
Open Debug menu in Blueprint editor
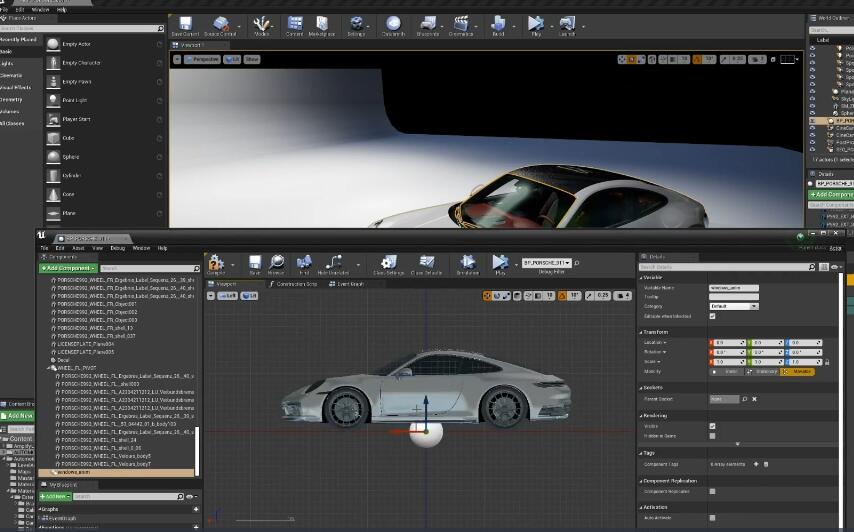[118, 248]
